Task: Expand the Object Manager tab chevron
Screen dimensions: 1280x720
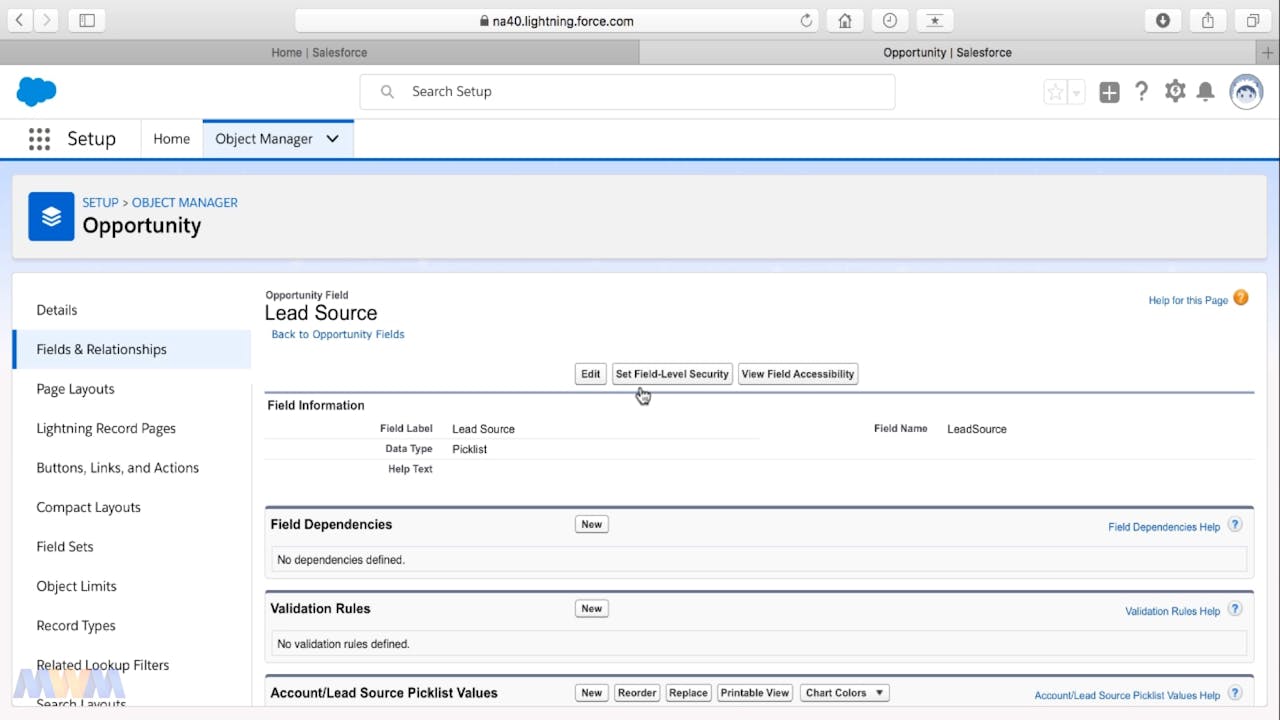Action: click(x=332, y=139)
